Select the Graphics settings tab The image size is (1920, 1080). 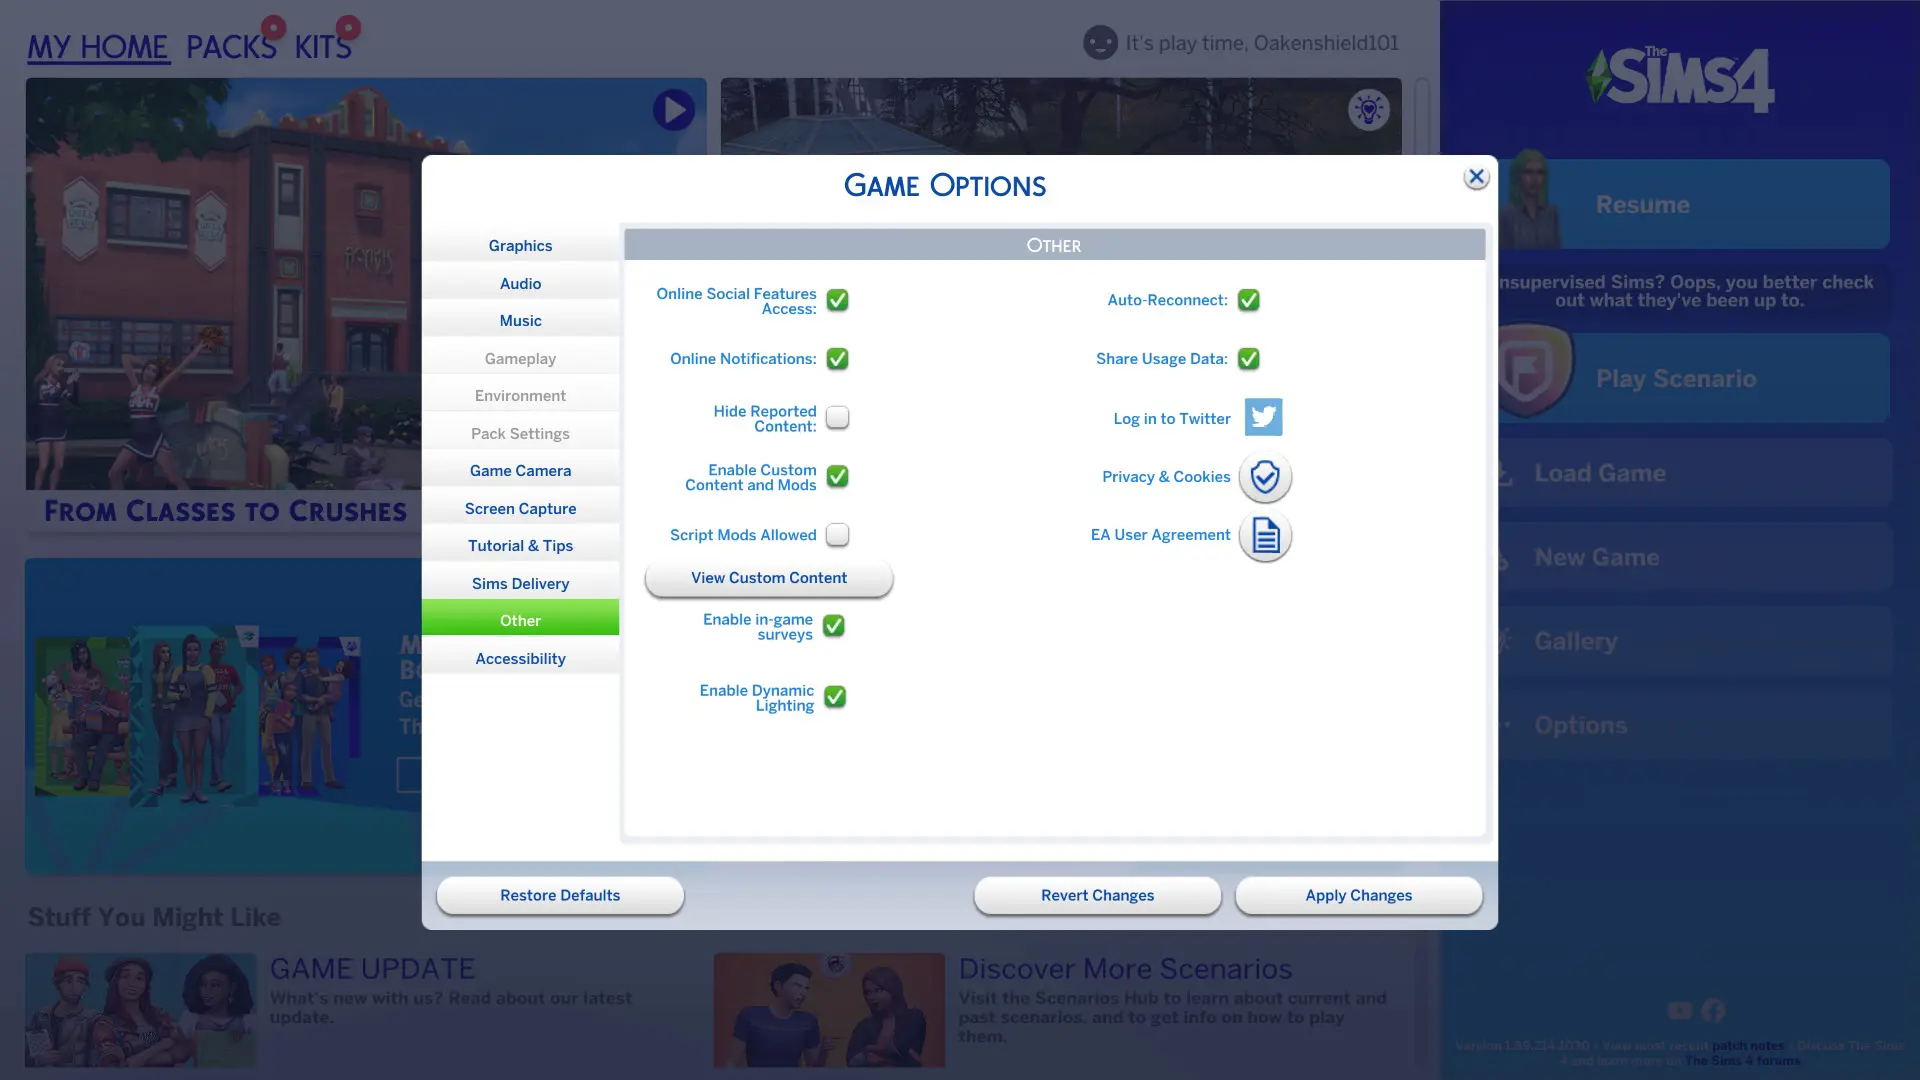coord(520,245)
